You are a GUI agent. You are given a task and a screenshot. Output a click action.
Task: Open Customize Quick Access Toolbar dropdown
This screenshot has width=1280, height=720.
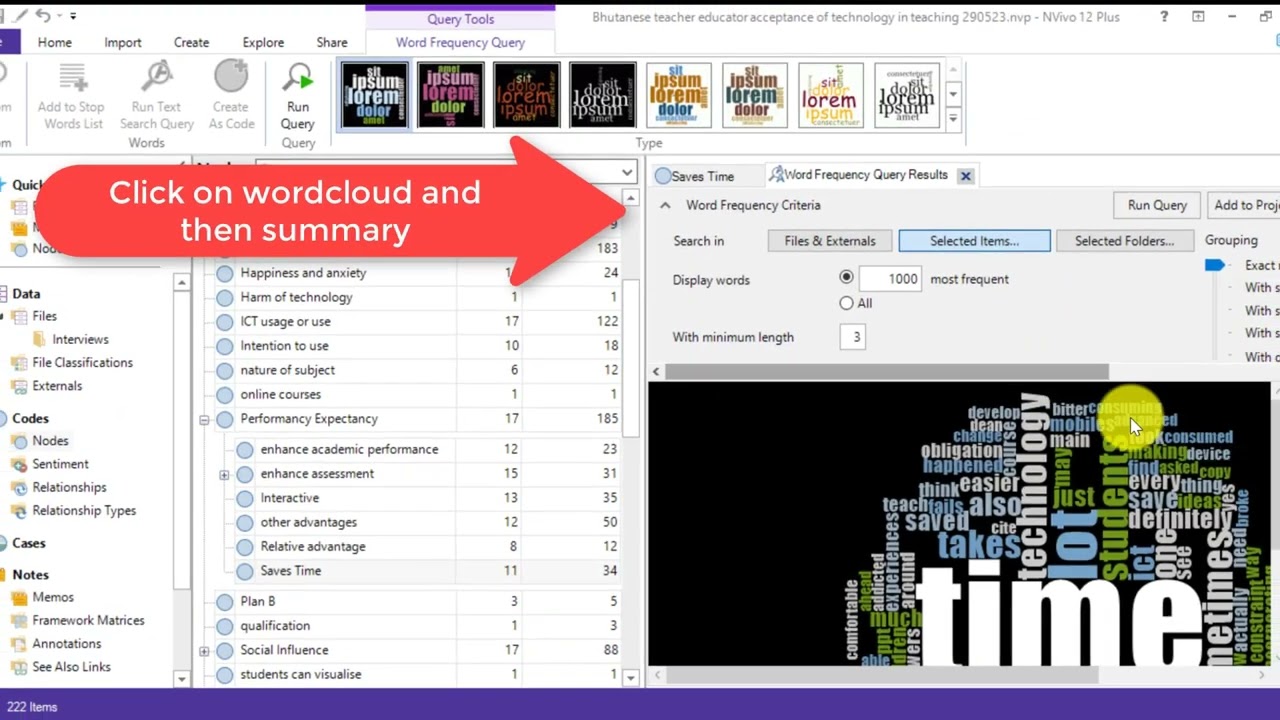click(73, 17)
